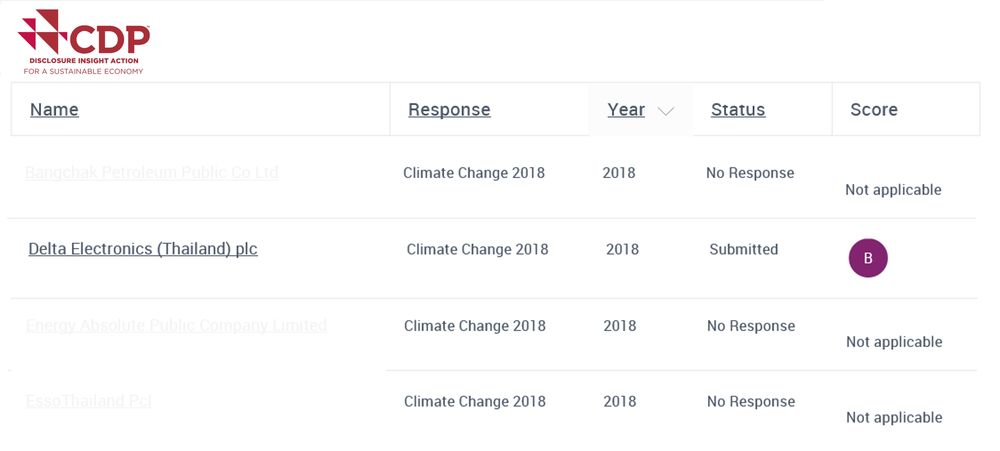
Task: Open faded Energy Absolute Public Company link
Action: tap(177, 325)
